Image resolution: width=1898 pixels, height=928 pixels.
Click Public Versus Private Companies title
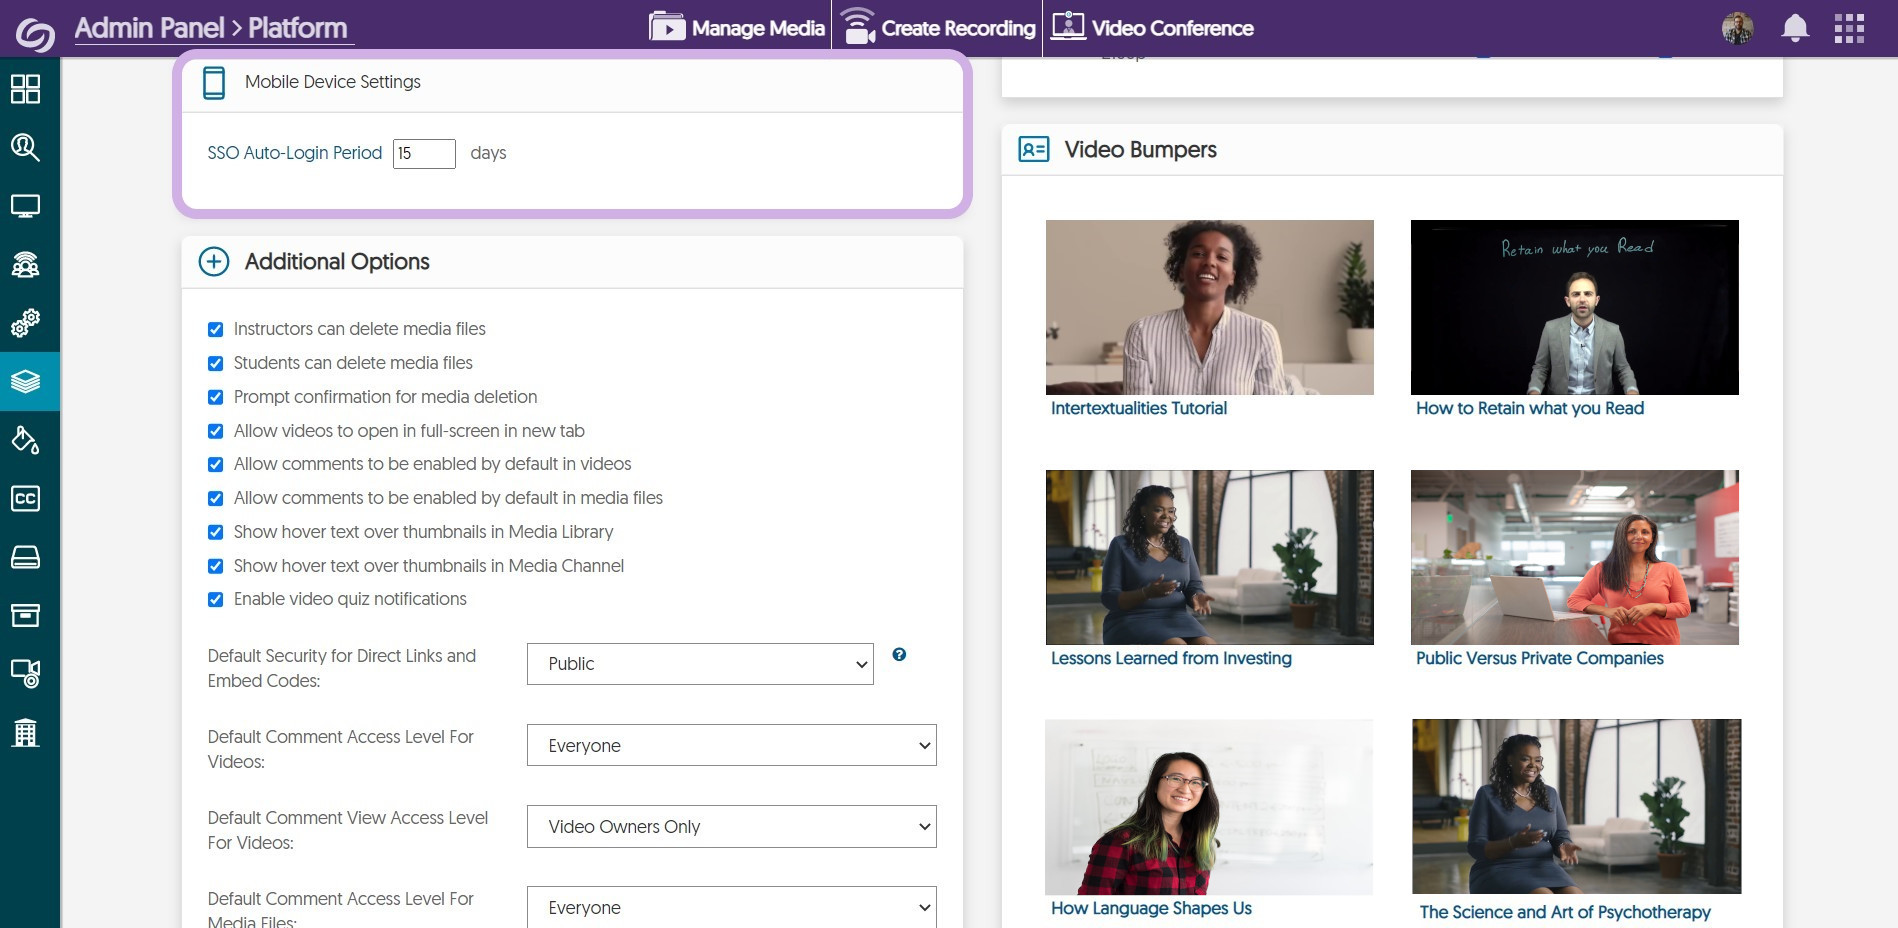[1539, 658]
